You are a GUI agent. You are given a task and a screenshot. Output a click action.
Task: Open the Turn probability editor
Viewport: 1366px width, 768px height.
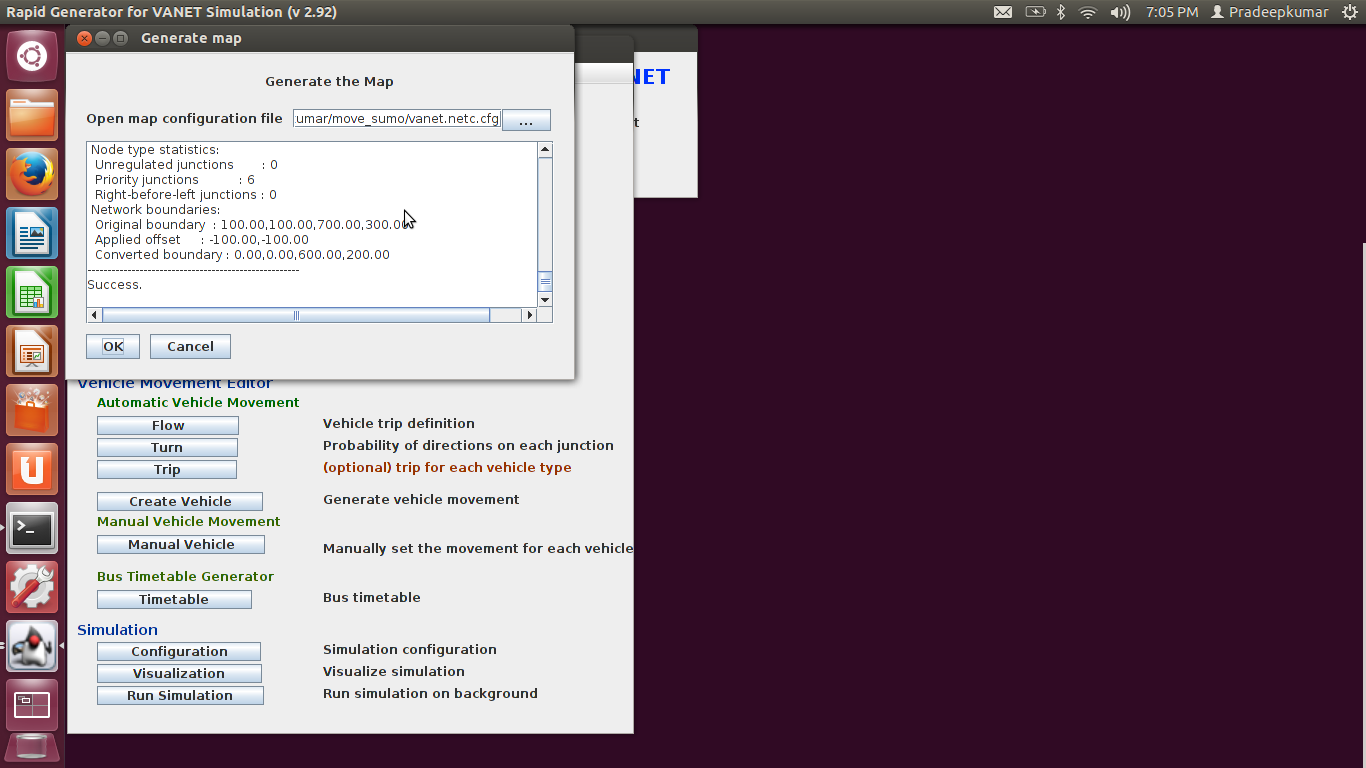167,447
